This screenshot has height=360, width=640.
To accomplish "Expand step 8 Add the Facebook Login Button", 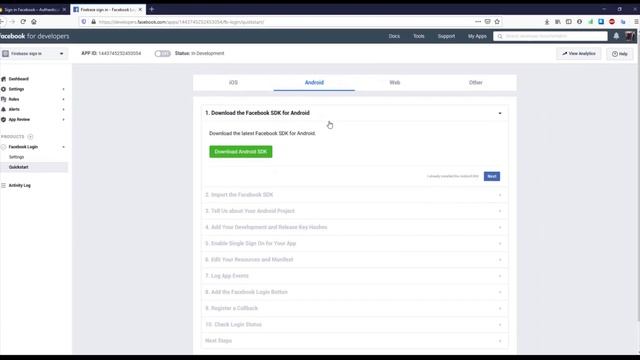I will 354,292.
